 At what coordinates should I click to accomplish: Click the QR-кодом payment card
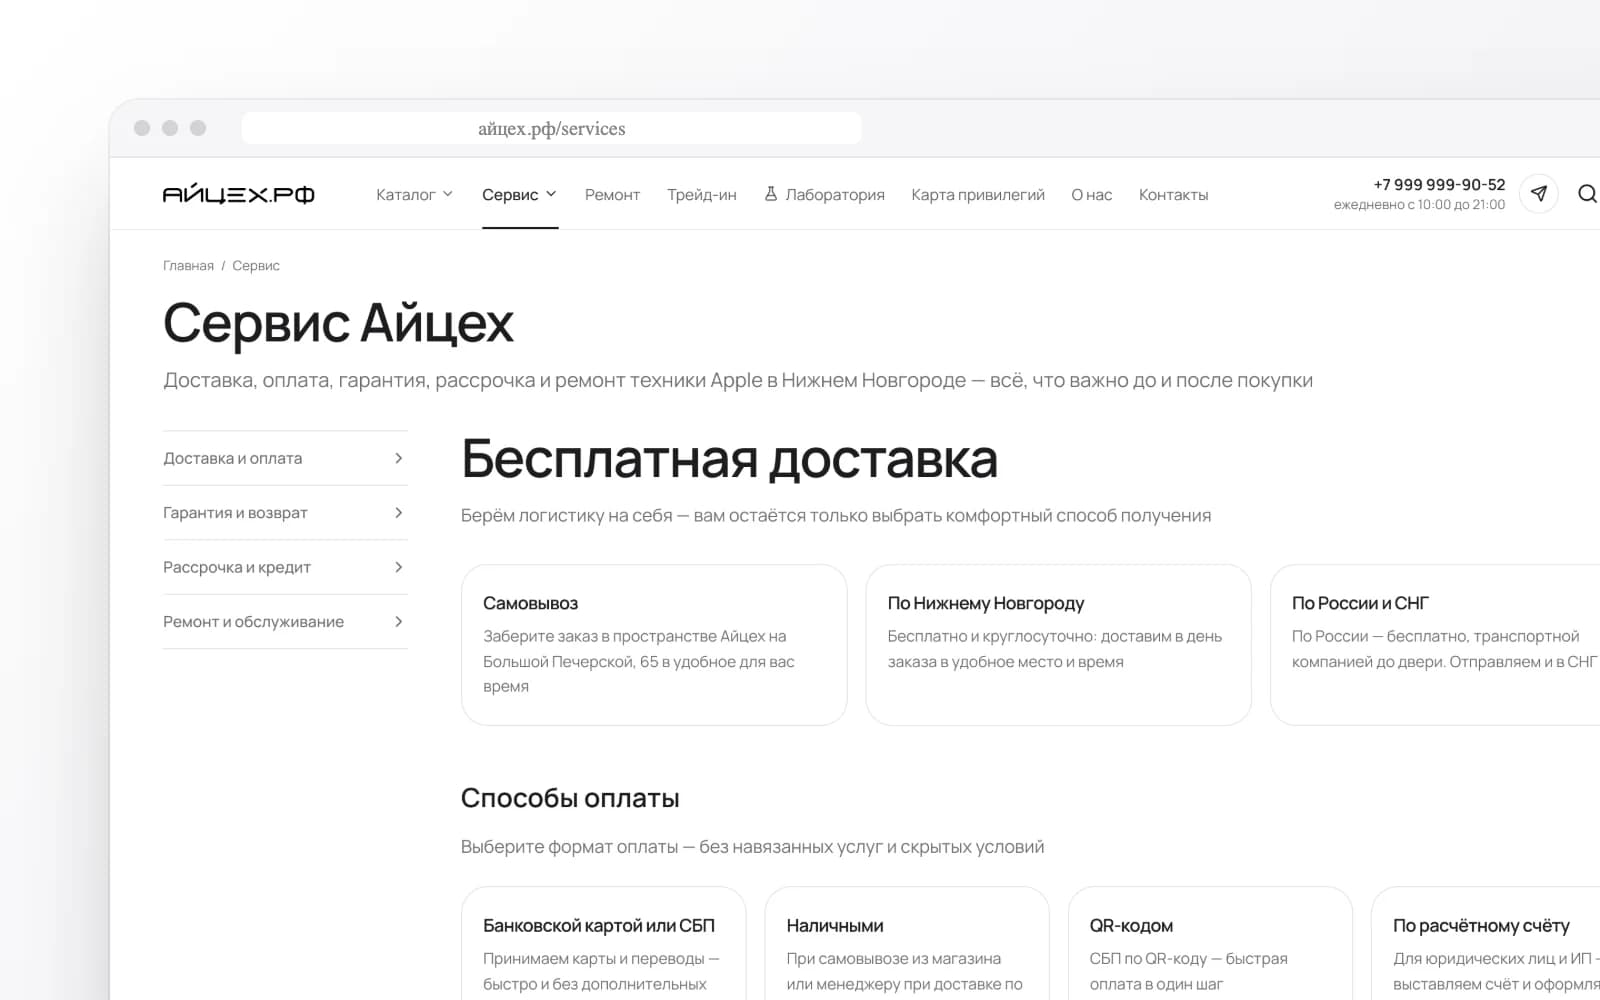click(1210, 943)
